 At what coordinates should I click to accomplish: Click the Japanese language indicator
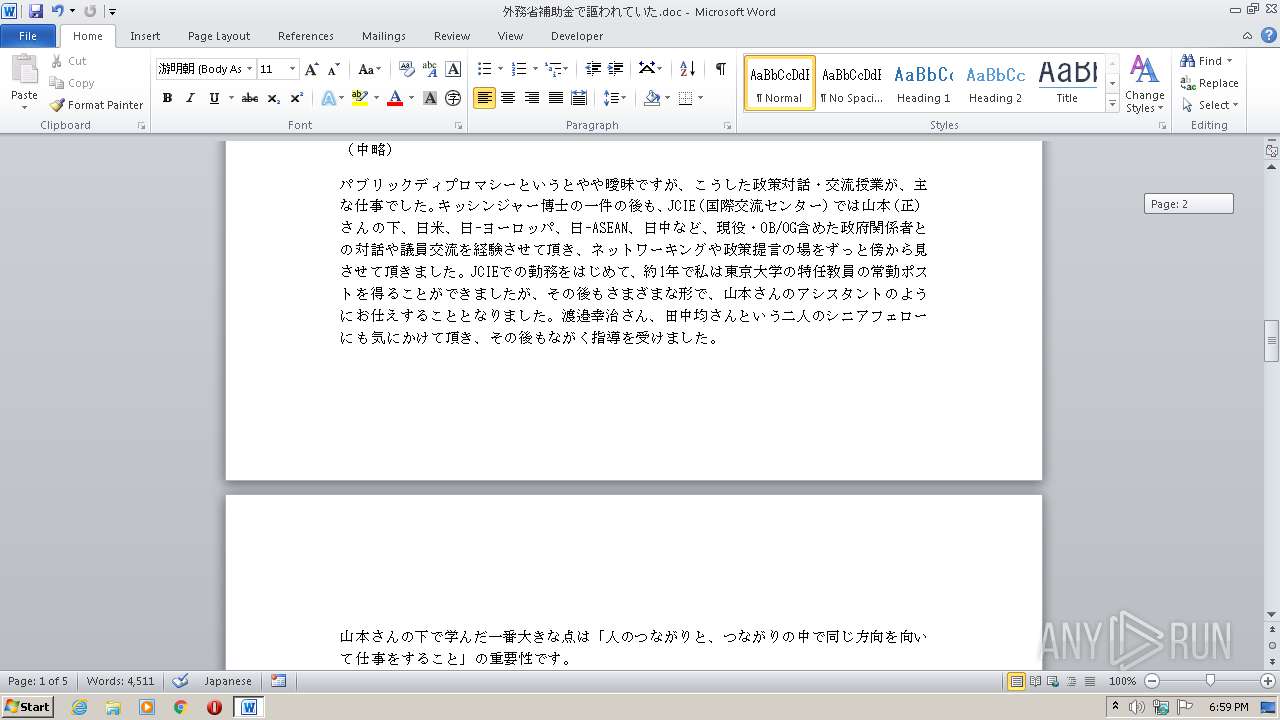(x=228, y=681)
